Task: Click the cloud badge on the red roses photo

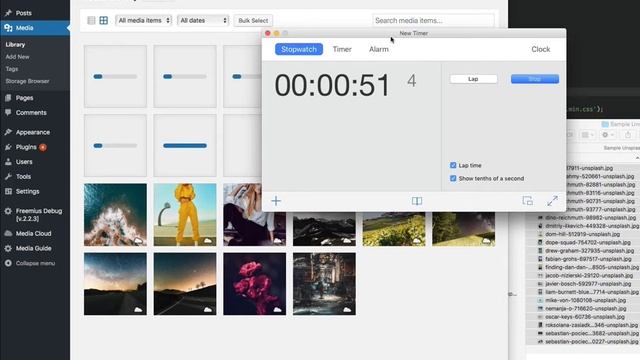Action: [278, 309]
